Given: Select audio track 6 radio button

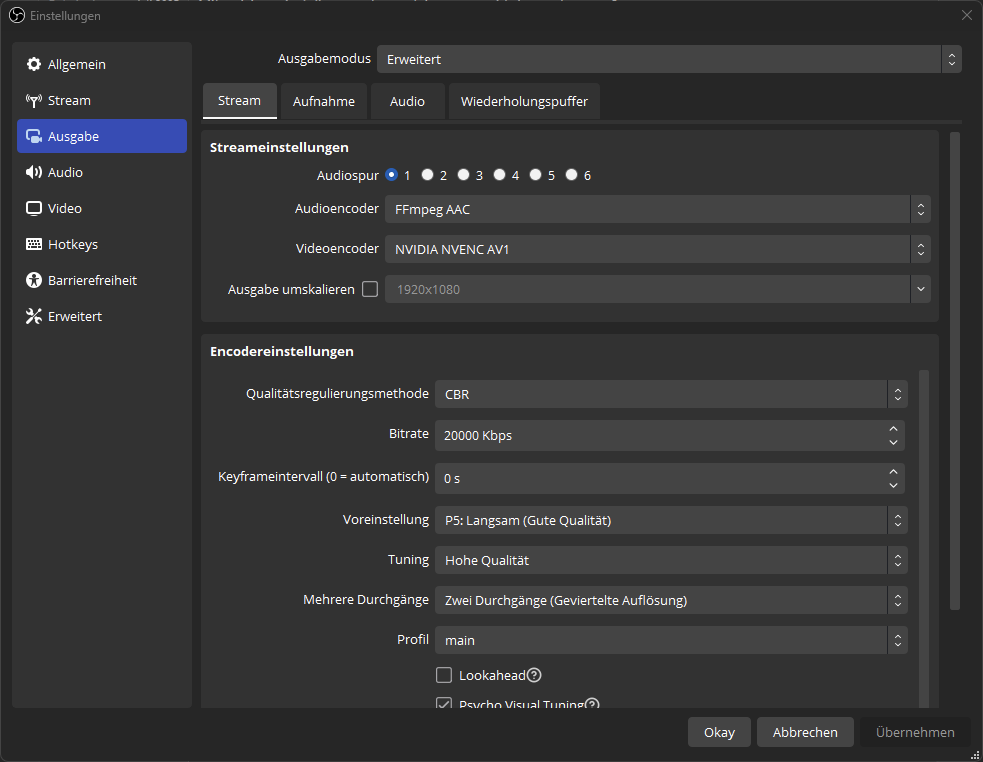Looking at the screenshot, I should [572, 175].
